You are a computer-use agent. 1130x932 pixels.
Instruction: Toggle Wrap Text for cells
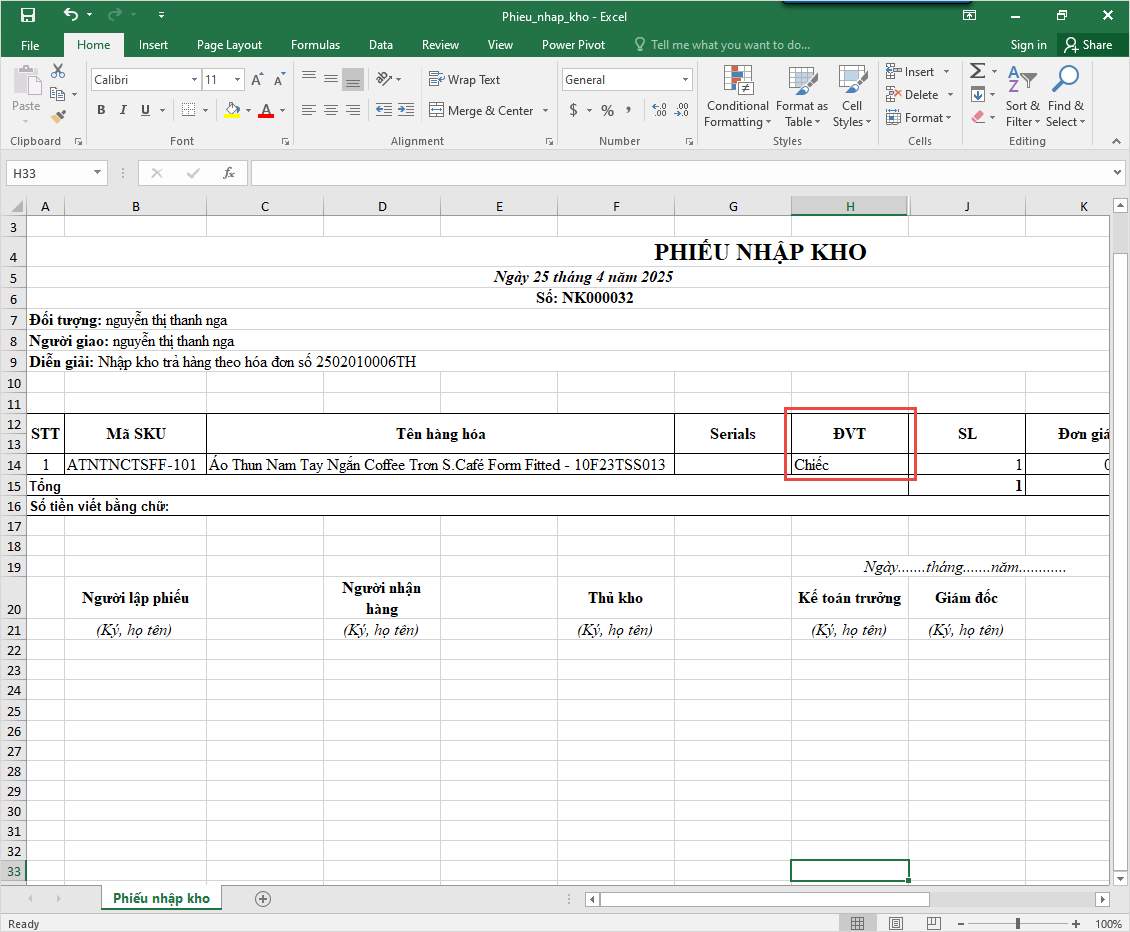[x=464, y=79]
